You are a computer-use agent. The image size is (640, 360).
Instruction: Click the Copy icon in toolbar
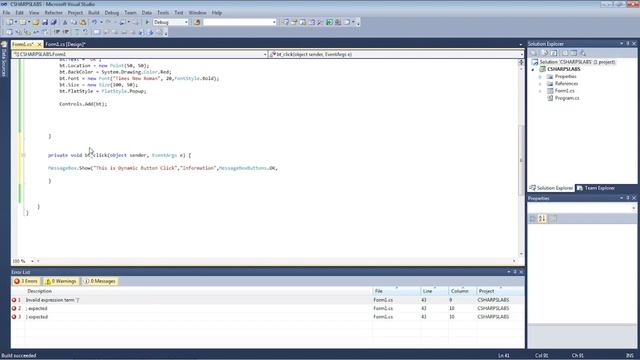[74, 22]
